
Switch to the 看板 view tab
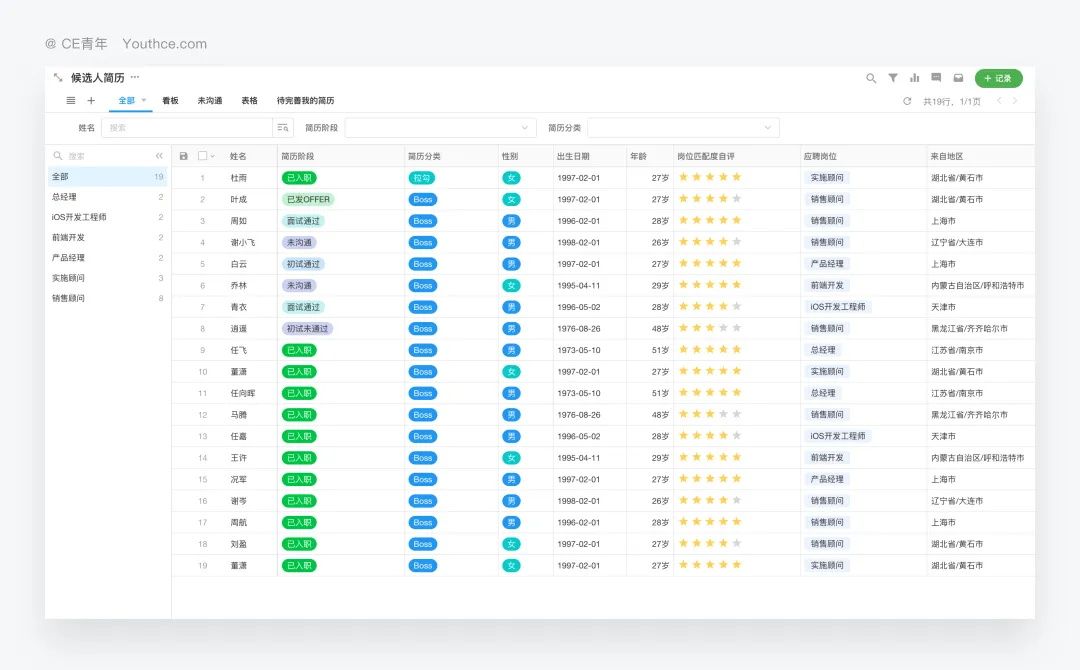(170, 101)
